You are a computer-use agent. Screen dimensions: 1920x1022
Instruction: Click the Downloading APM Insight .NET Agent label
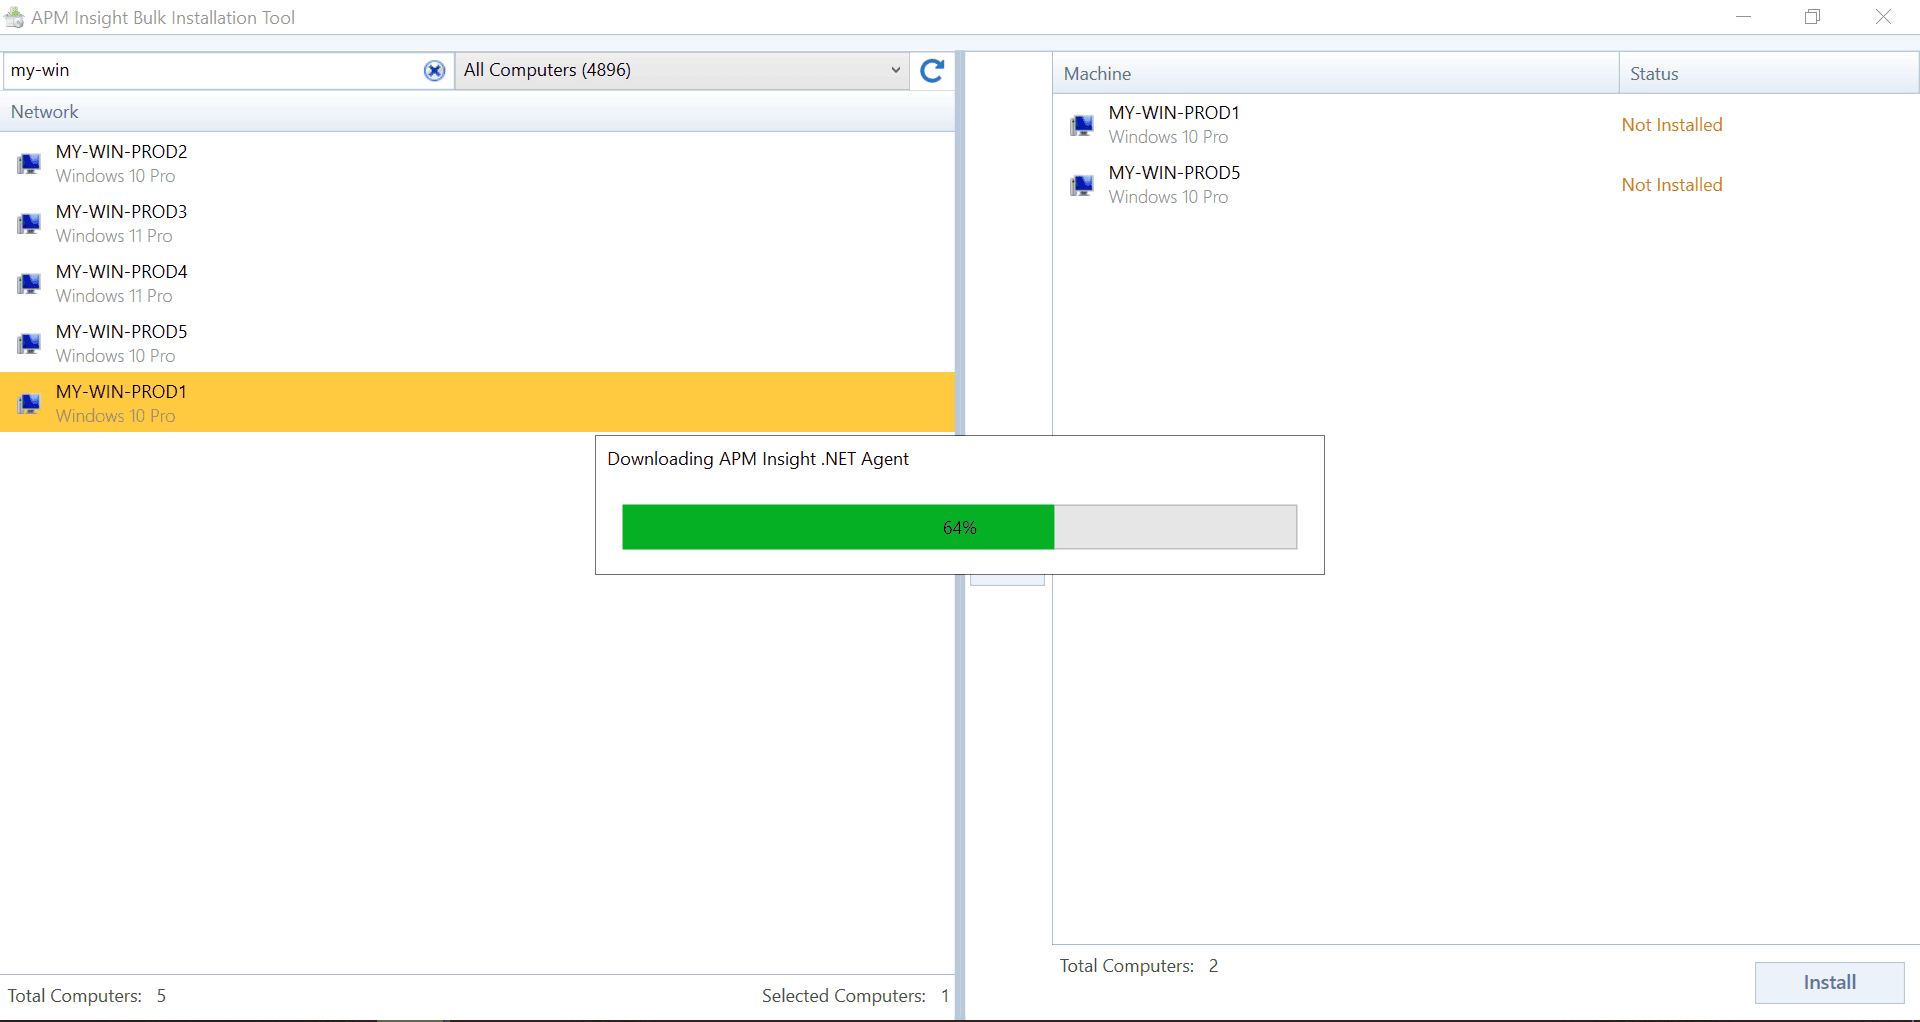pos(758,459)
